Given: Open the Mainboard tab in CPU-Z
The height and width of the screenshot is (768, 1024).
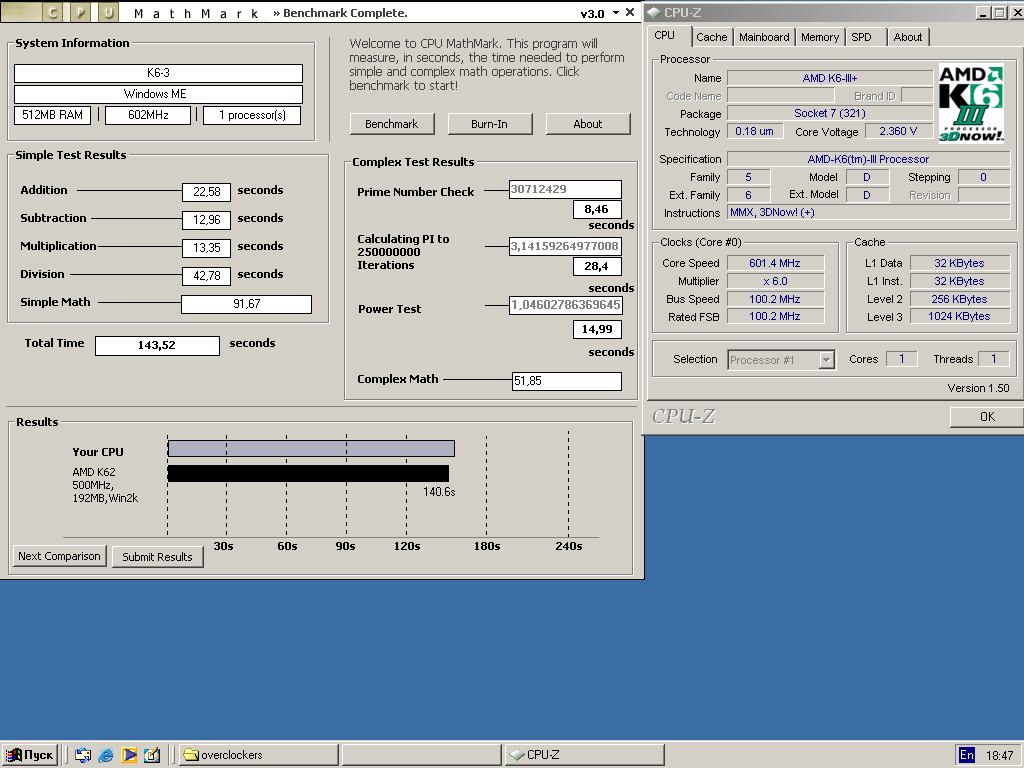Looking at the screenshot, I should tap(764, 37).
